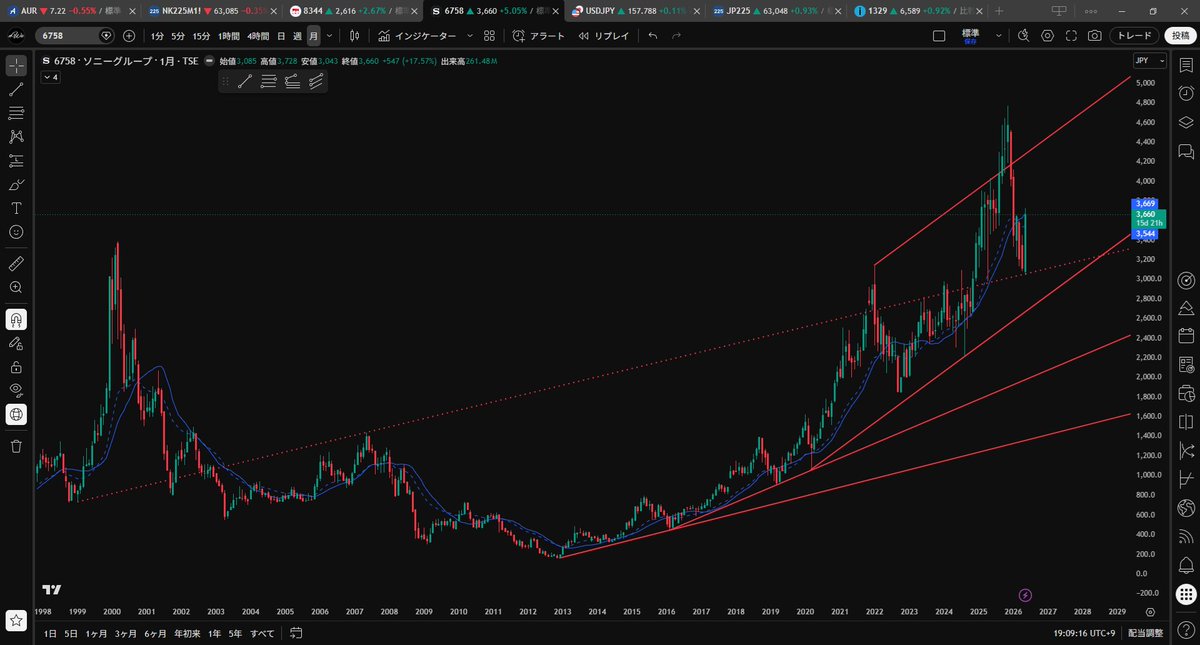Image resolution: width=1200 pixels, height=645 pixels.
Task: Open the patterns drawing tools
Action: coord(16,136)
